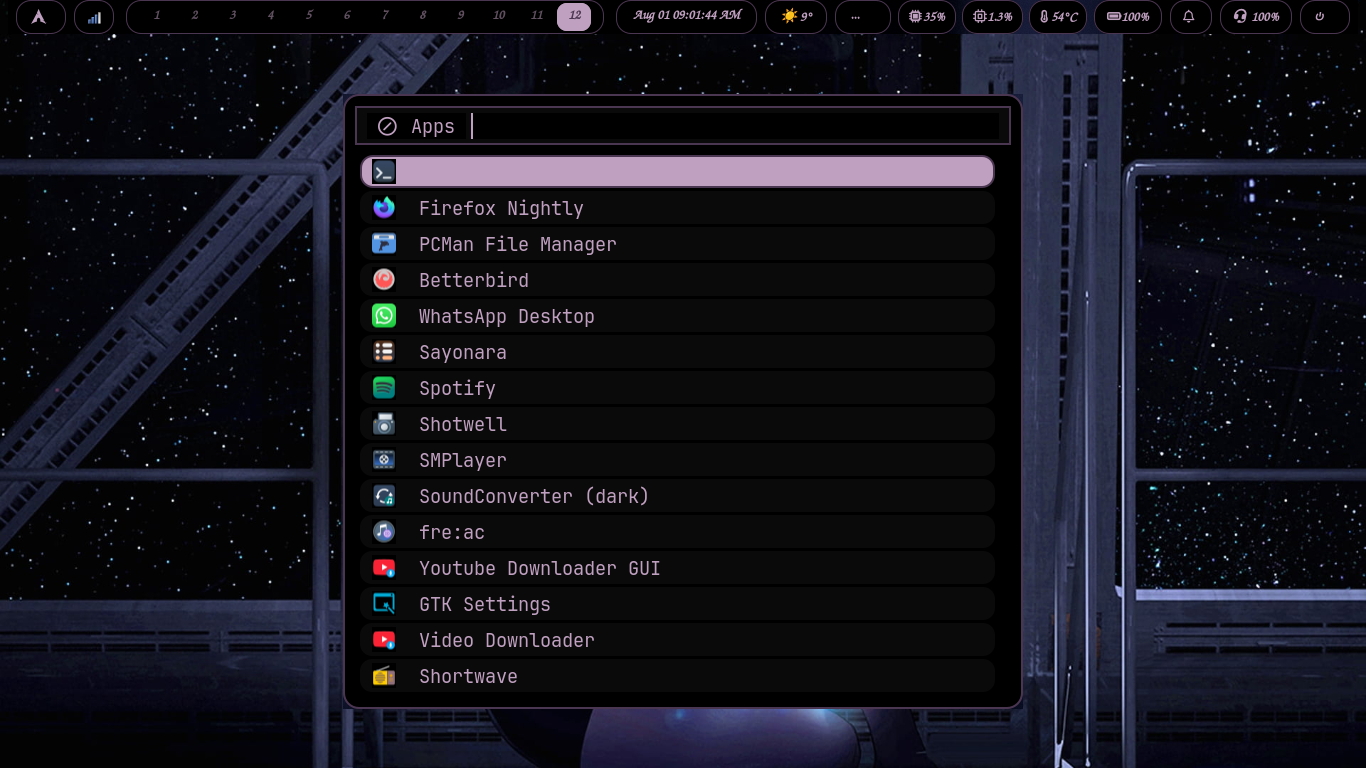Click the SMPlayer icon
The image size is (1366, 768).
[x=384, y=460]
